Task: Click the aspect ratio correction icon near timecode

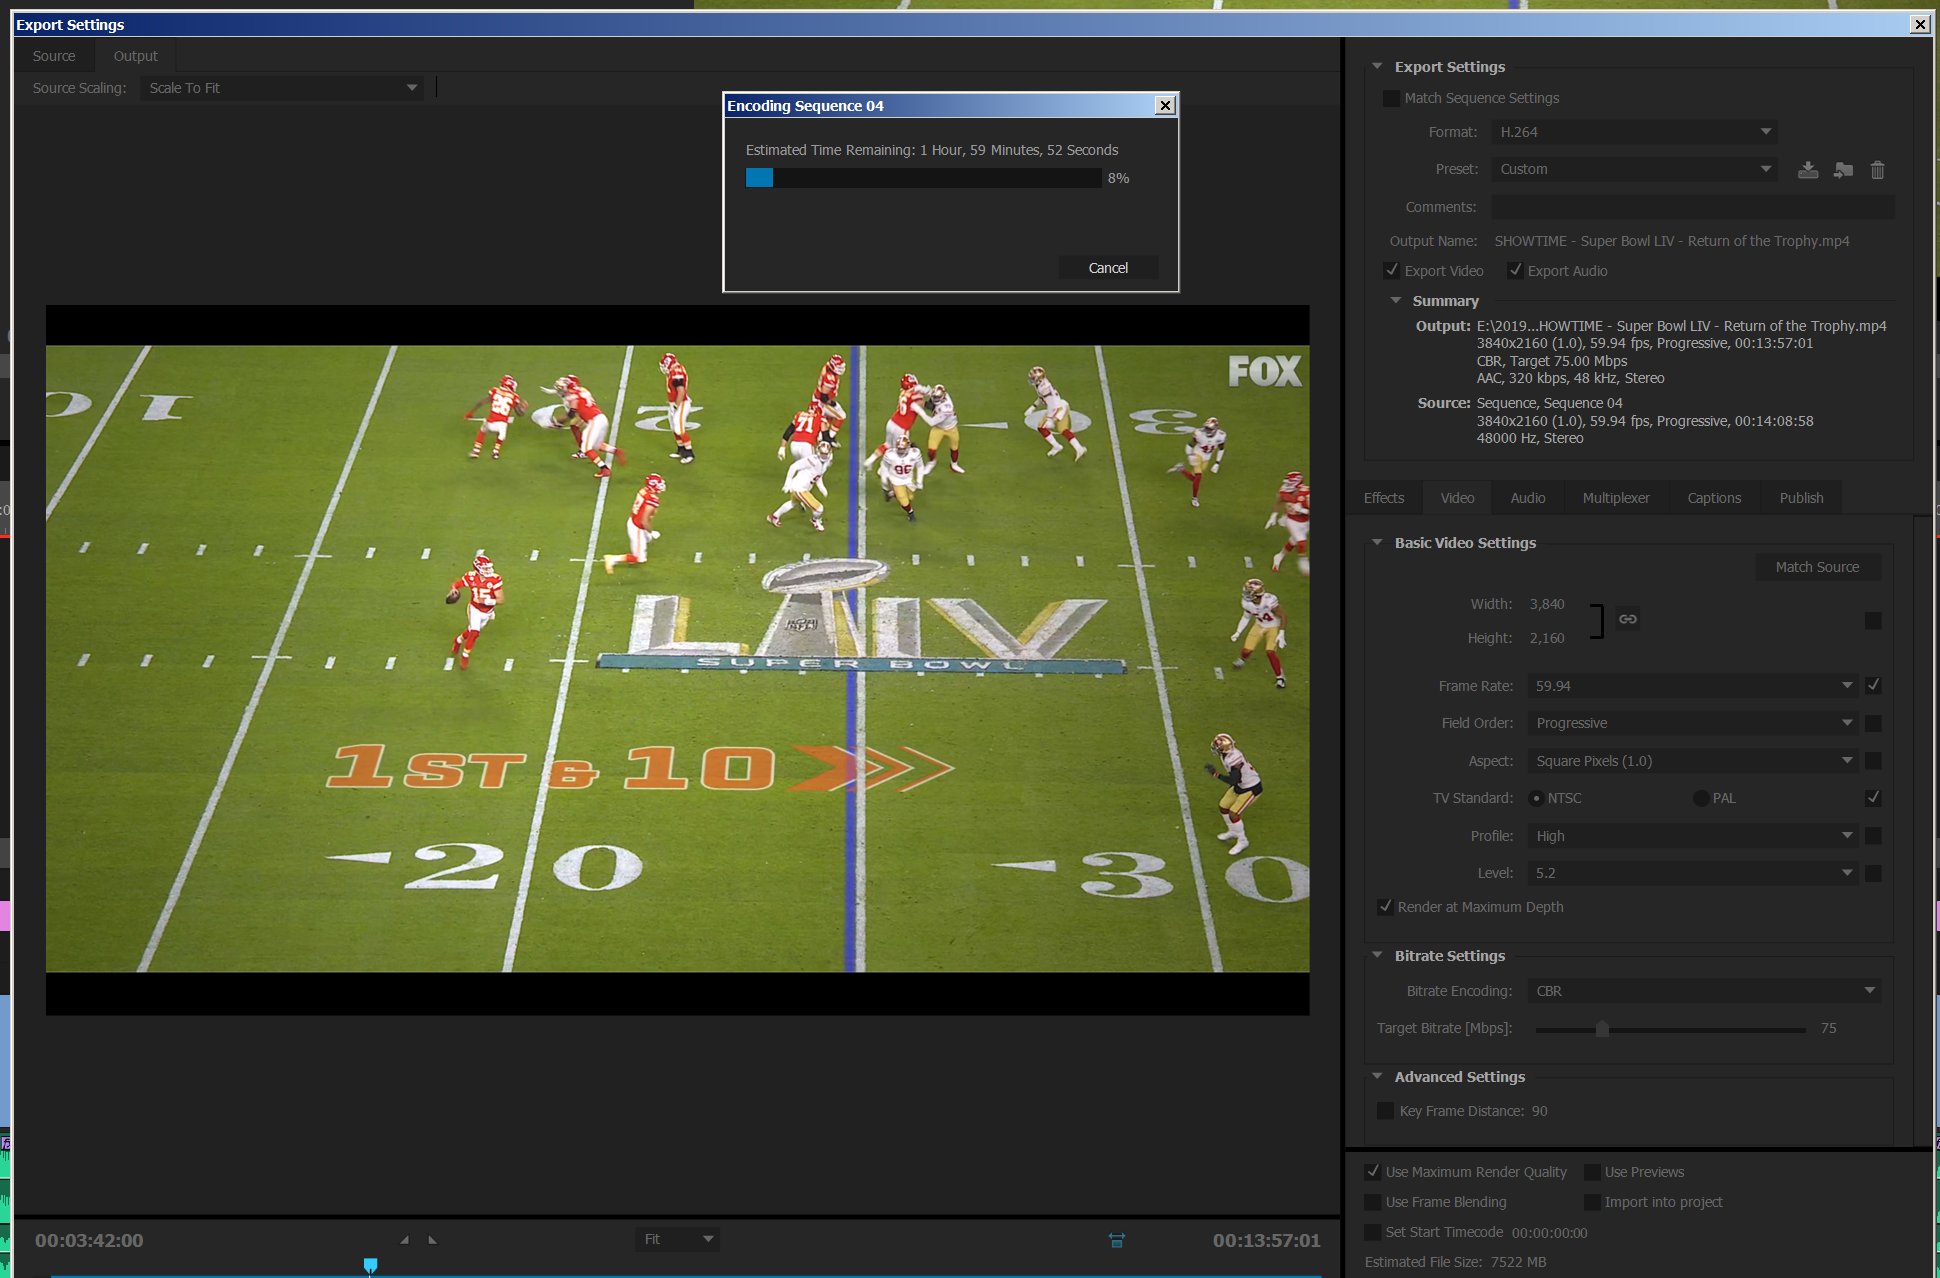Action: [1117, 1240]
